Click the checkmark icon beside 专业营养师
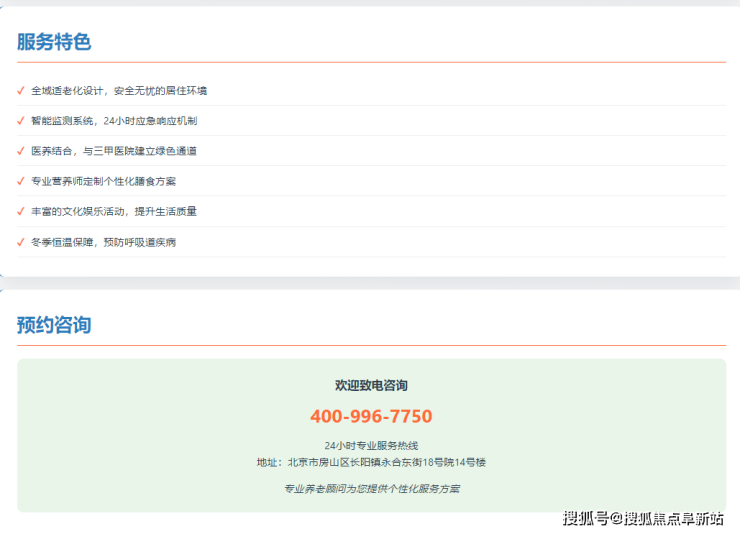The width and height of the screenshot is (740, 534). pos(21,181)
